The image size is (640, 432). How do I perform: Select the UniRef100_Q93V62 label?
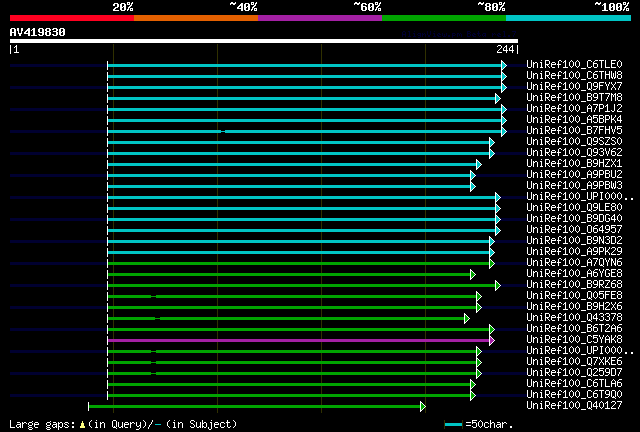click(574, 153)
